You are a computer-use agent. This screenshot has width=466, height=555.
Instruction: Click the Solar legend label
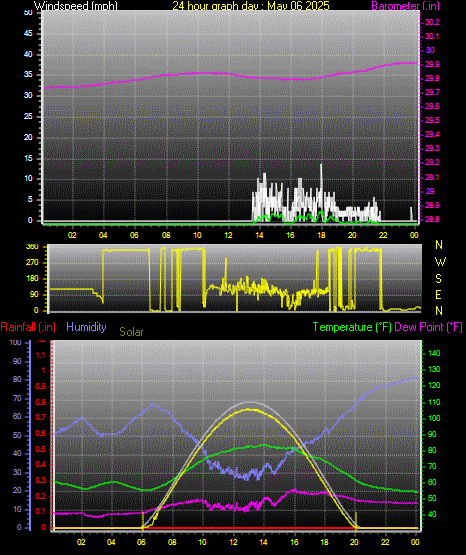coord(131,332)
